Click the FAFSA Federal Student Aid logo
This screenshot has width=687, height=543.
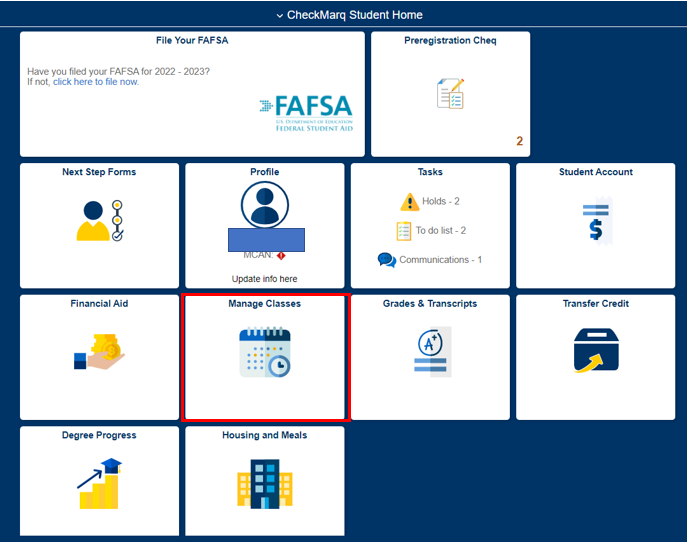point(306,111)
